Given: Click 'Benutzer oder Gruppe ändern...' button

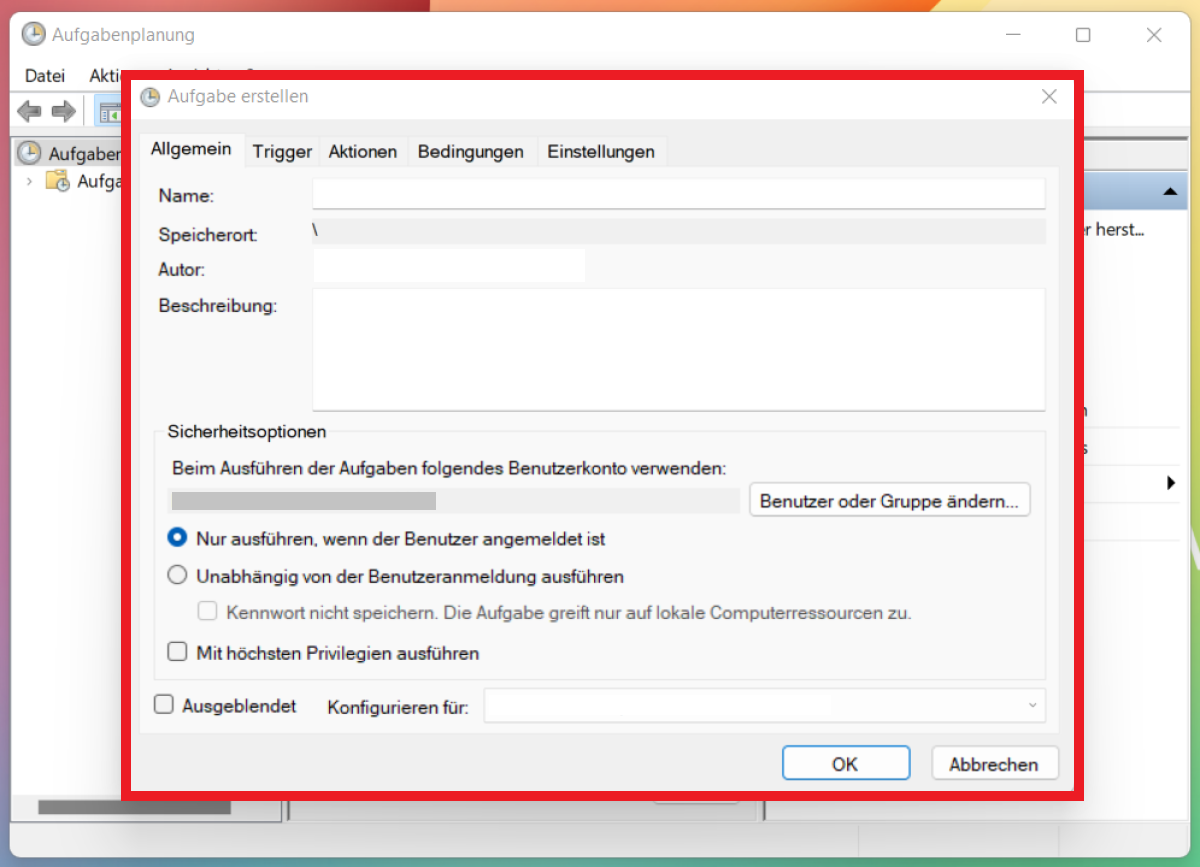Looking at the screenshot, I should tap(890, 500).
